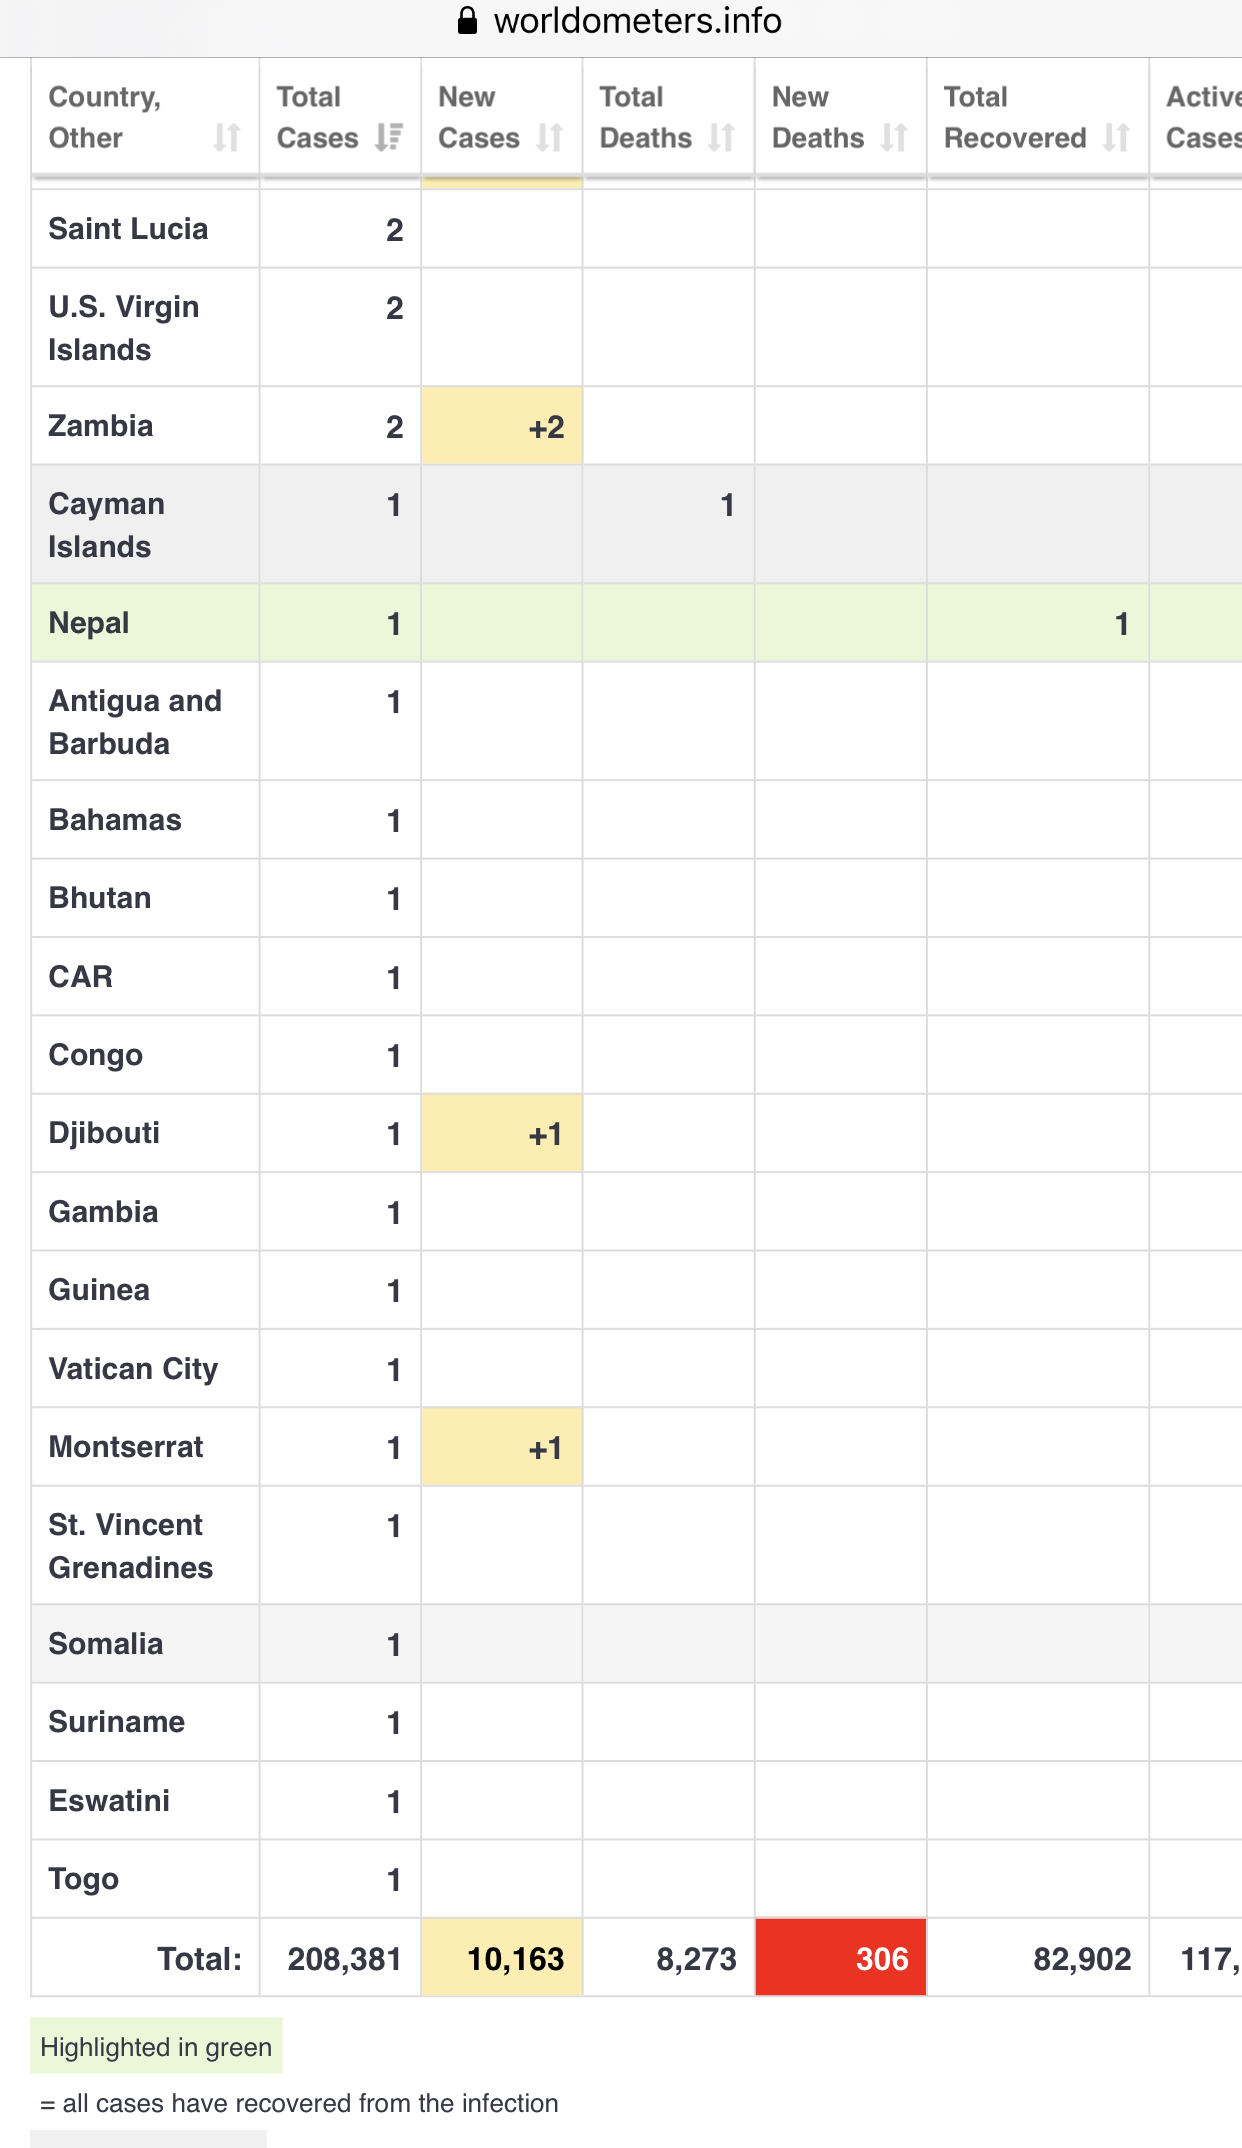Select Somalia in the country list
Image resolution: width=1242 pixels, height=2148 pixels.
106,1644
